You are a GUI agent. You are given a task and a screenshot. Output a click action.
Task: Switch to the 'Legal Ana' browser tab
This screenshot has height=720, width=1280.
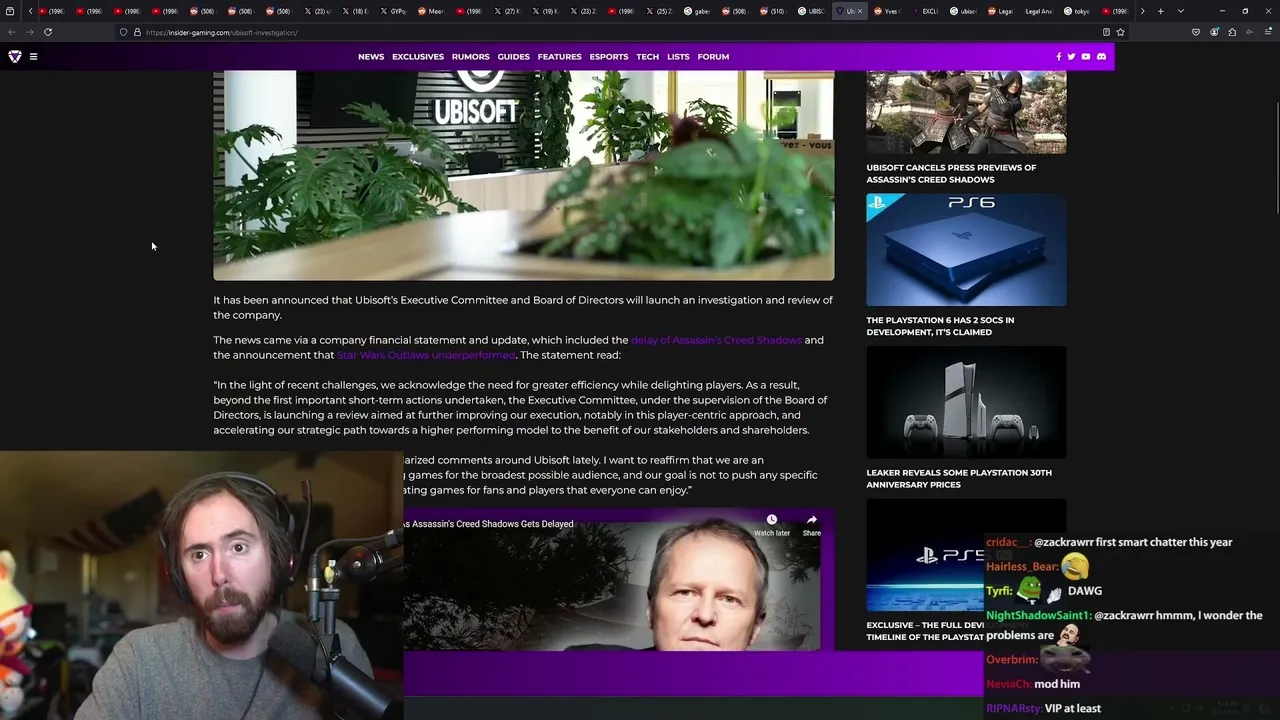point(1037,11)
